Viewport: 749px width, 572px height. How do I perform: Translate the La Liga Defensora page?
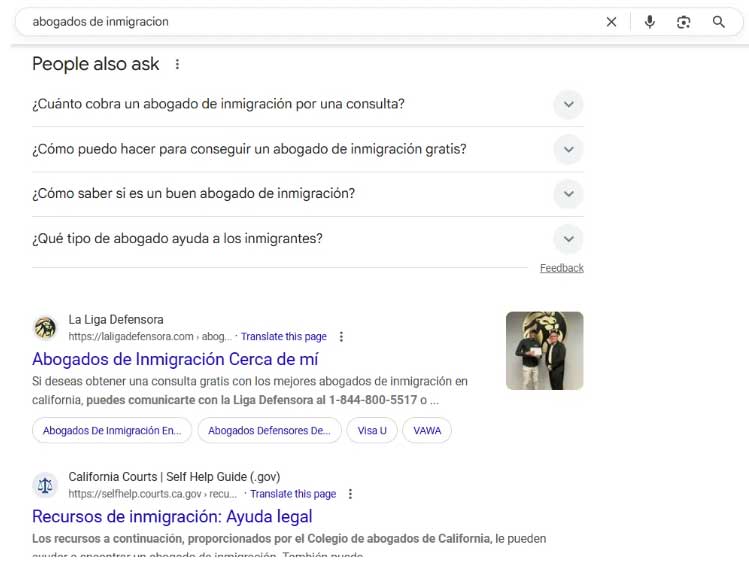point(283,337)
